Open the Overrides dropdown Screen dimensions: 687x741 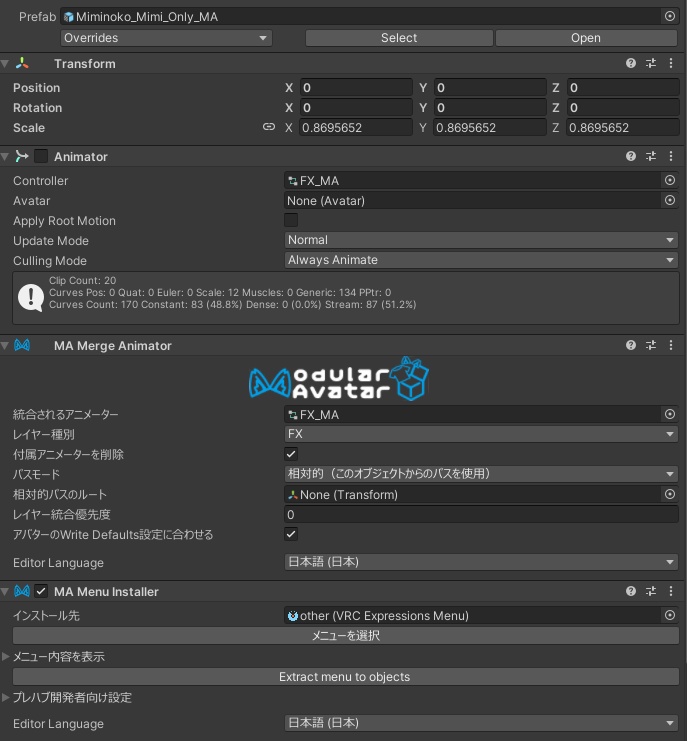tap(166, 38)
